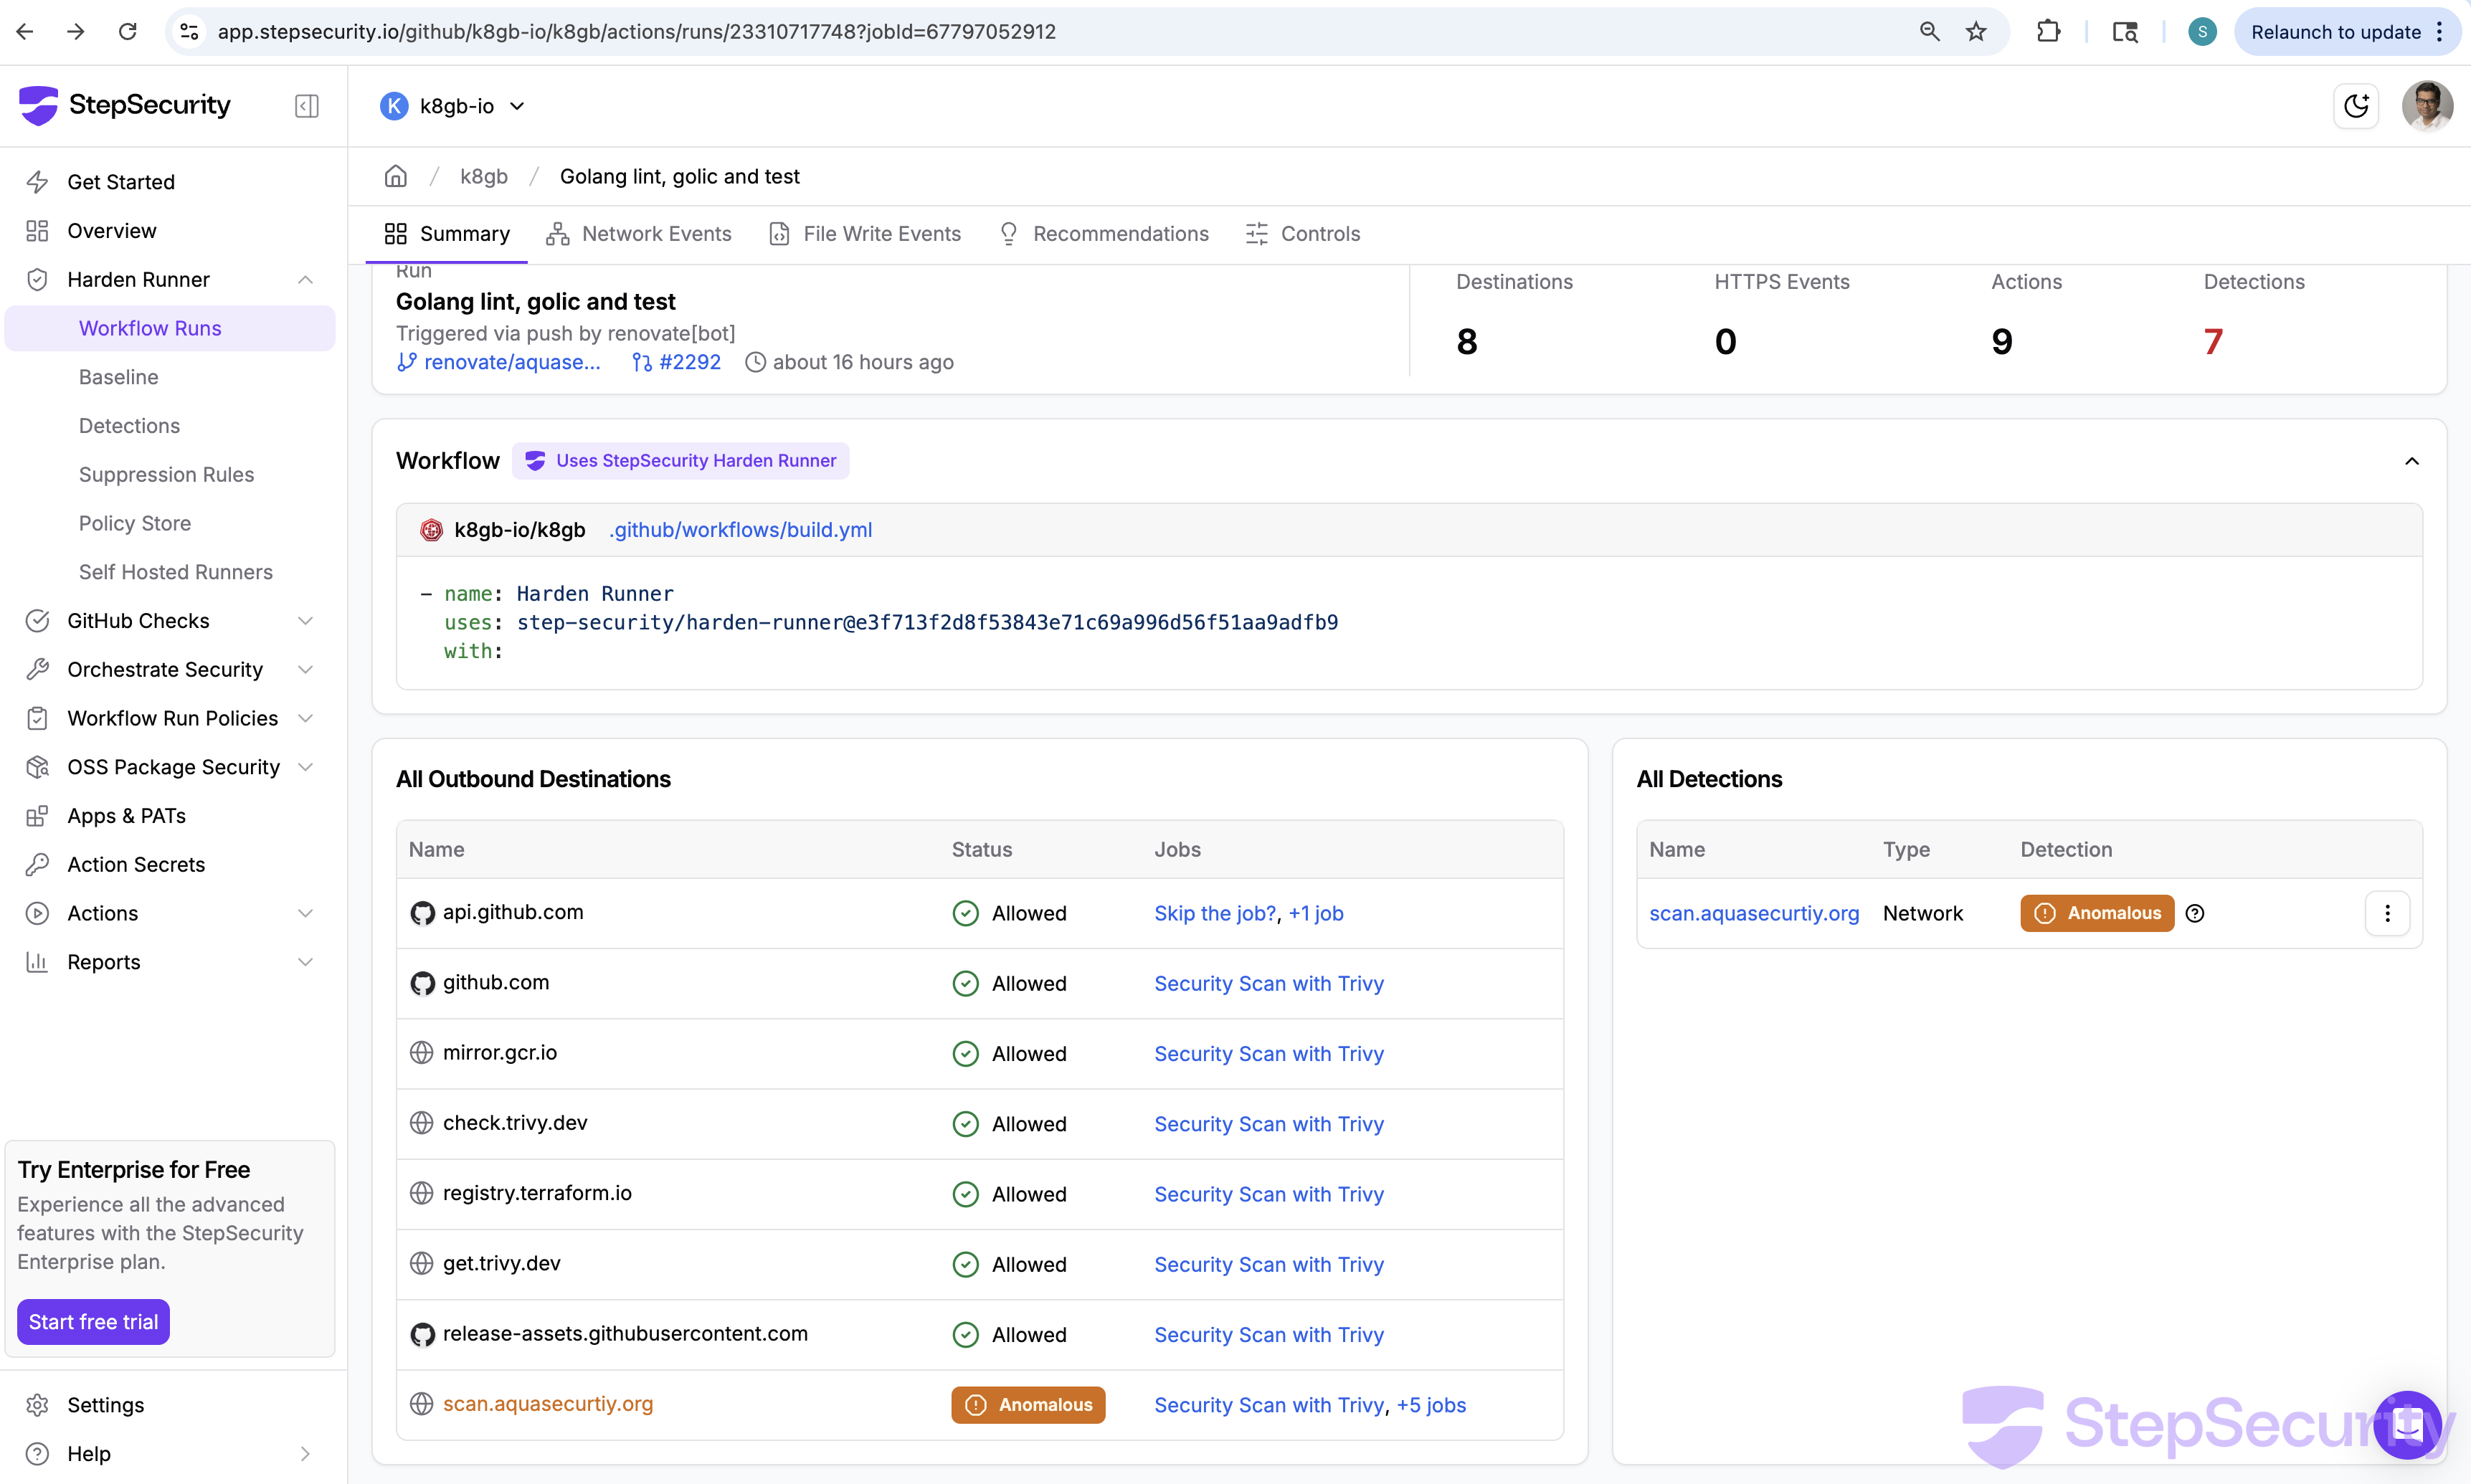Click the home breadcrumb icon
Viewport: 2471px width, 1484px height.
click(x=396, y=176)
